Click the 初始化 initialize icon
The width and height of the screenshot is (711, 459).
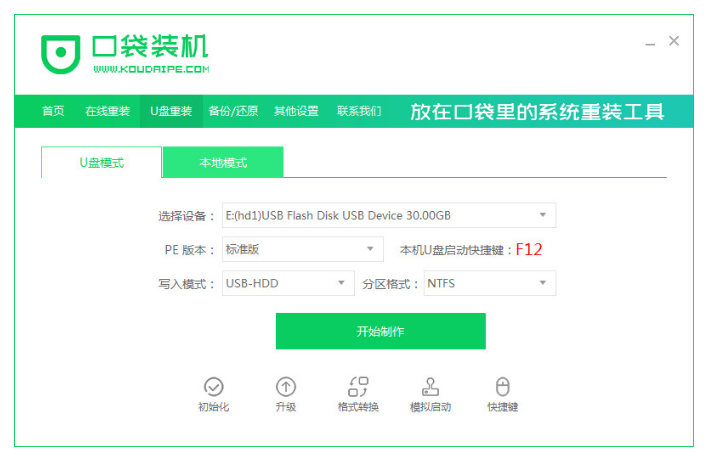[x=214, y=387]
